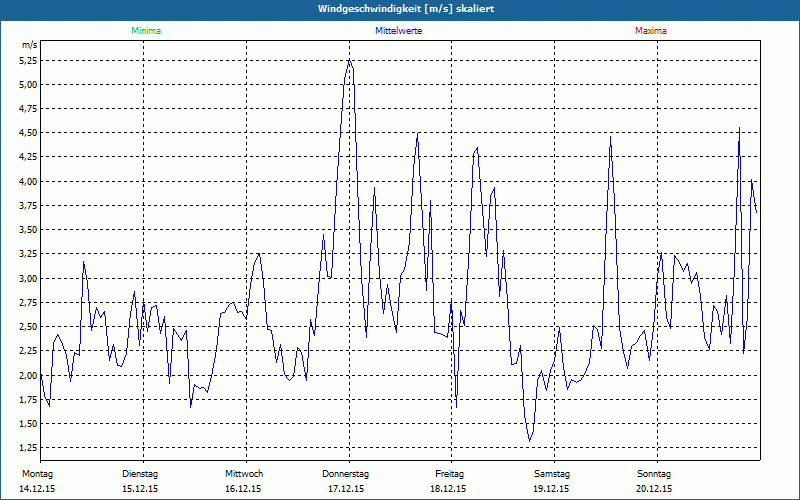Viewport: 800px width, 500px height.
Task: Click the date 15.12.15
Action: point(140,489)
